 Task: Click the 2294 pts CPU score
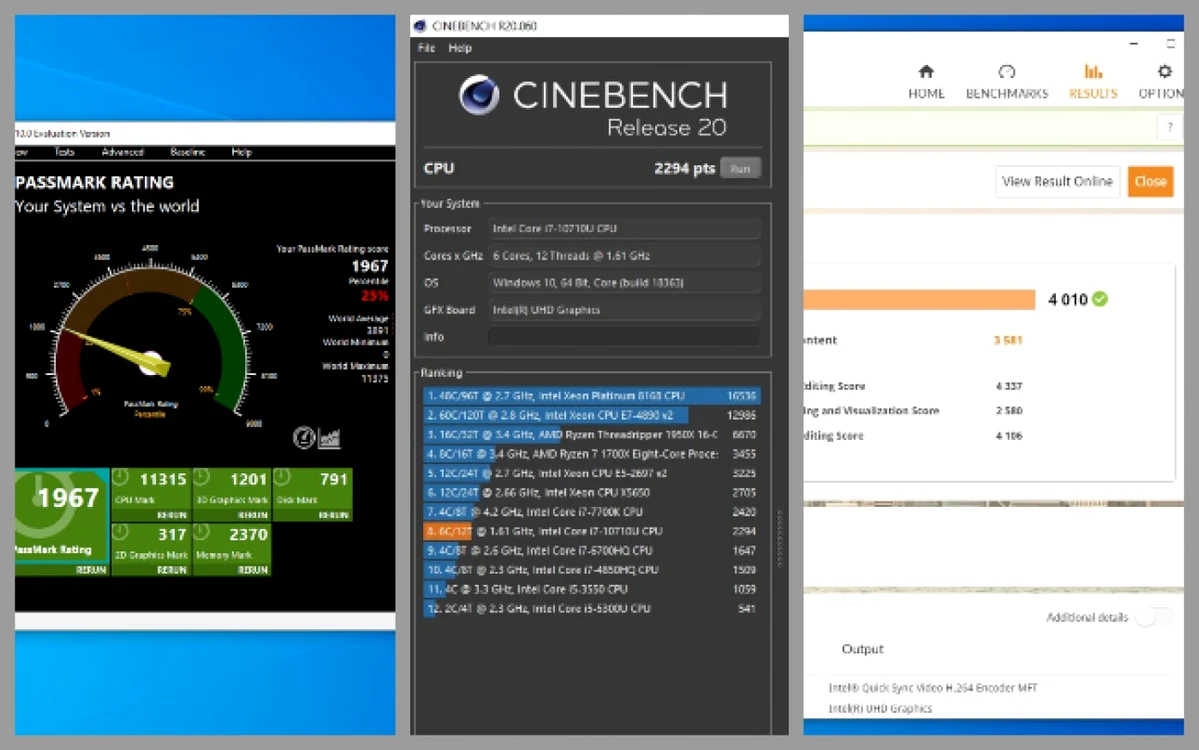point(684,168)
